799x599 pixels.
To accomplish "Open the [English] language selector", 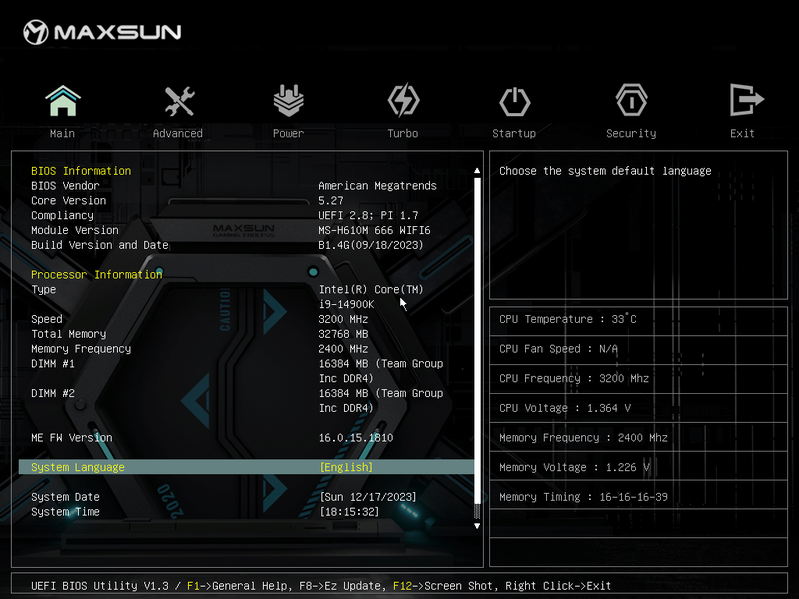I will (346, 467).
